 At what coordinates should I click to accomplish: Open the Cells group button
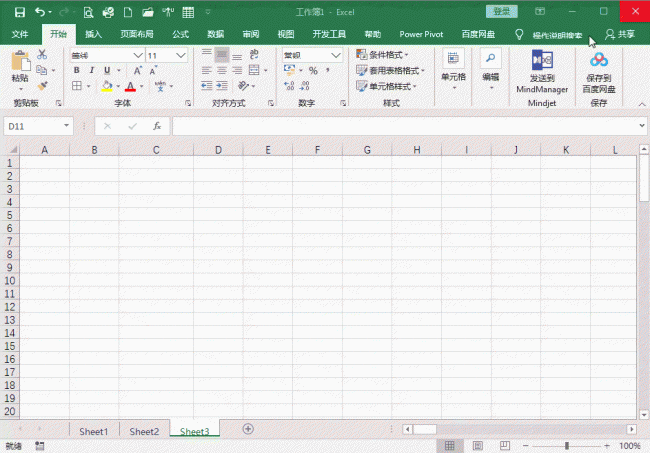click(454, 69)
